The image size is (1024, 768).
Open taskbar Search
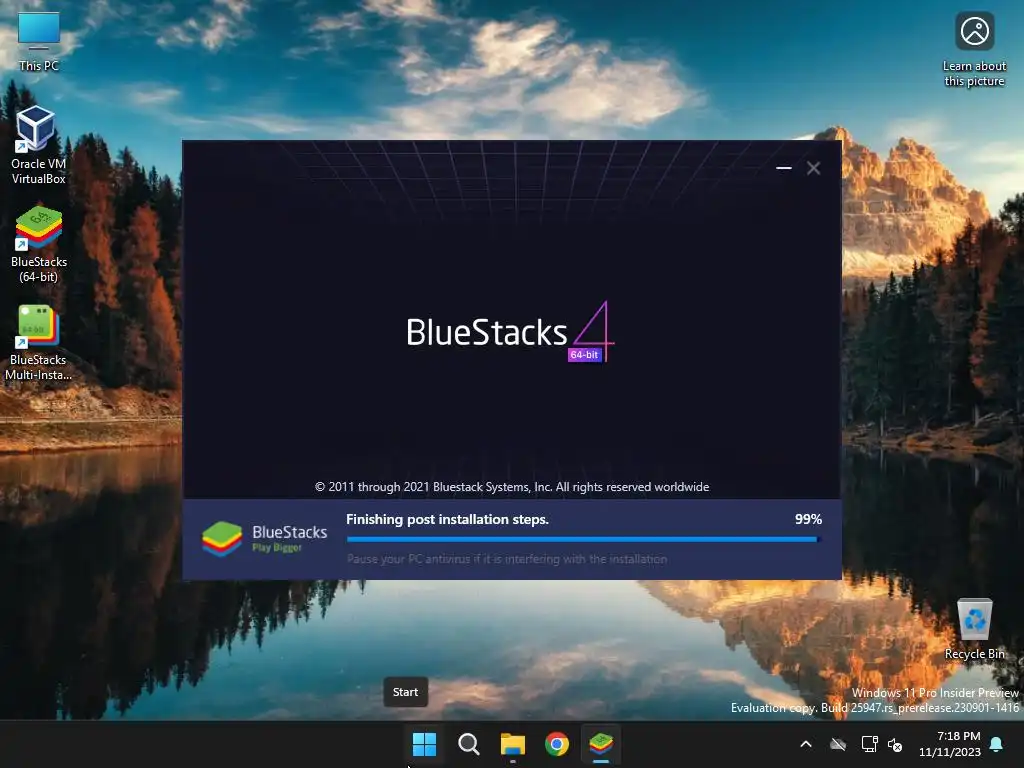[x=468, y=744]
